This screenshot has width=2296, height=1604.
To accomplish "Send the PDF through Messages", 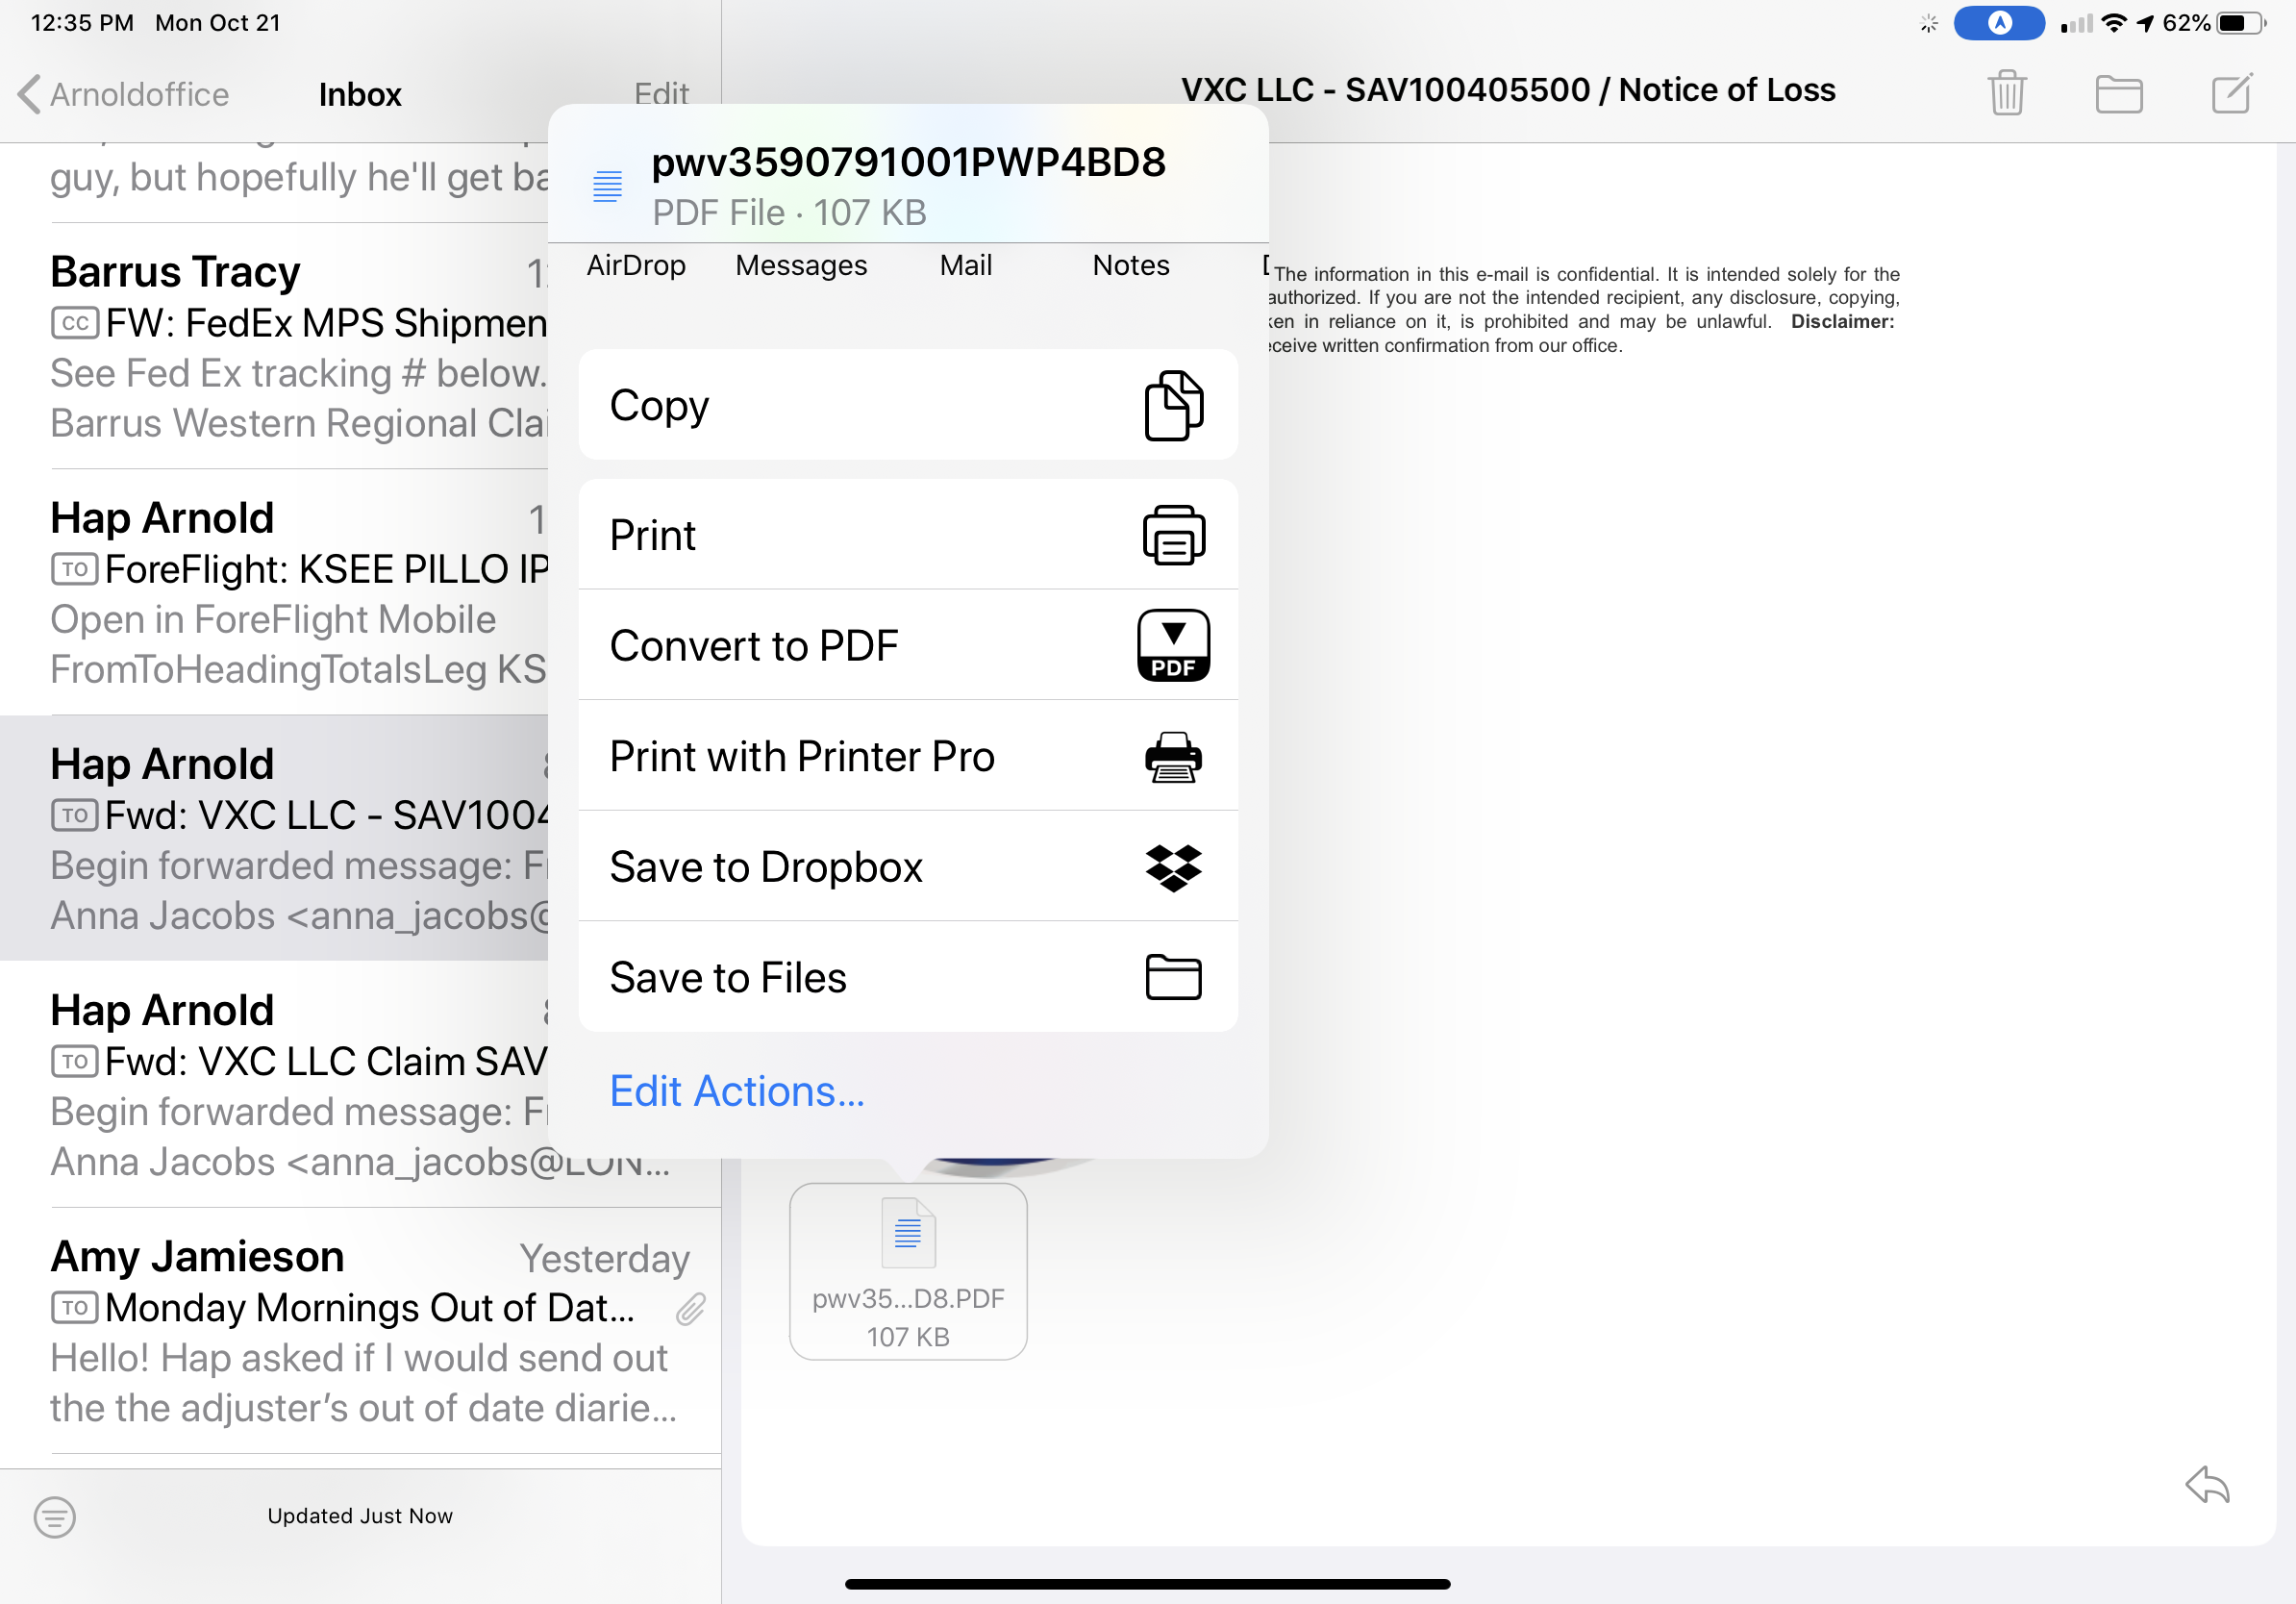I will pyautogui.click(x=801, y=265).
